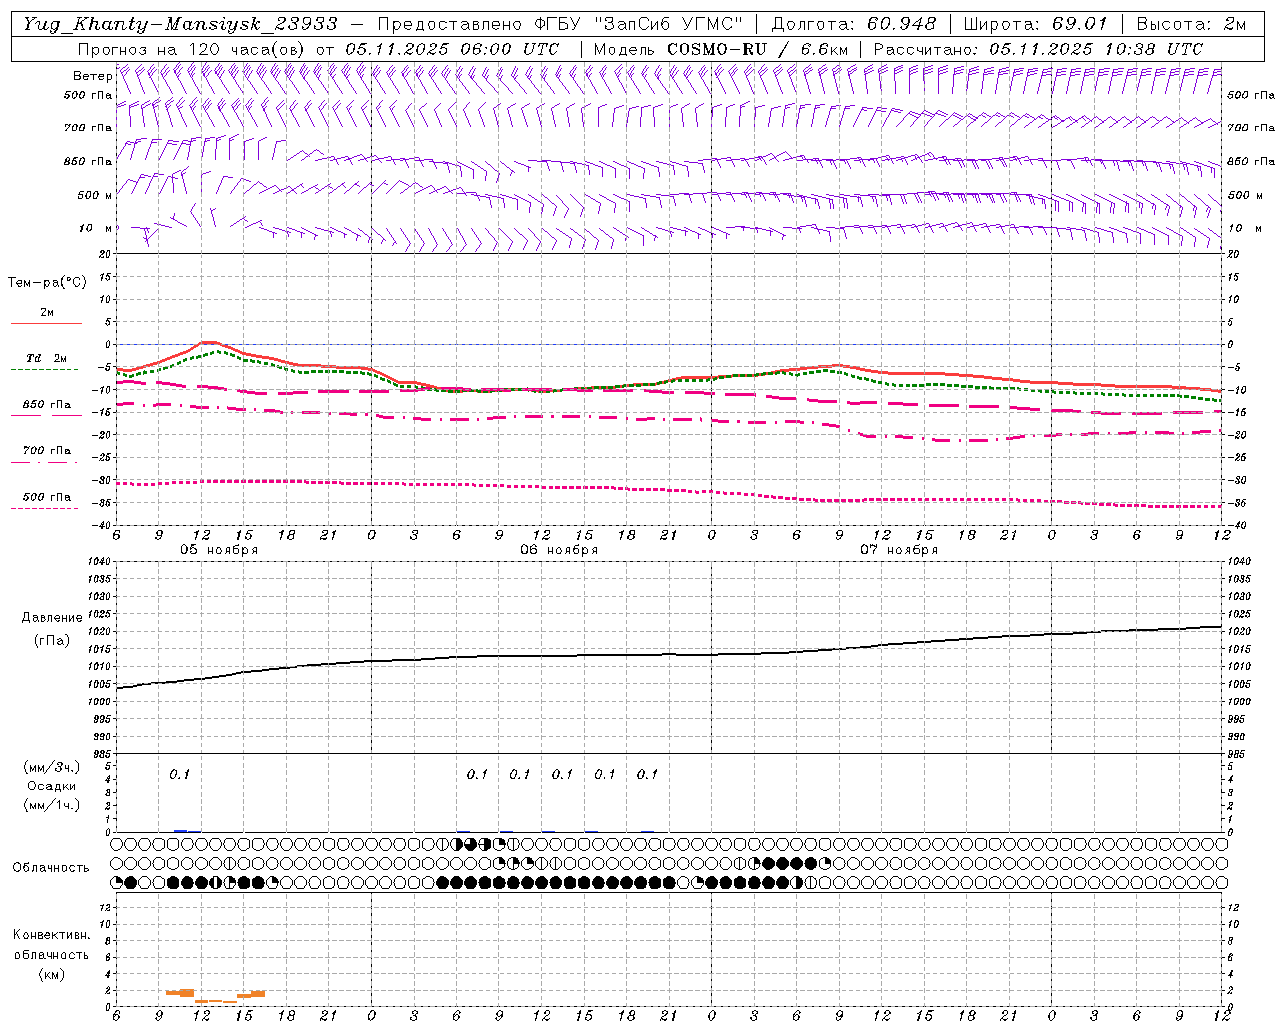The width and height of the screenshot is (1280, 1024).
Task: Click the Облачность cloud cover label
Action: coord(51,868)
